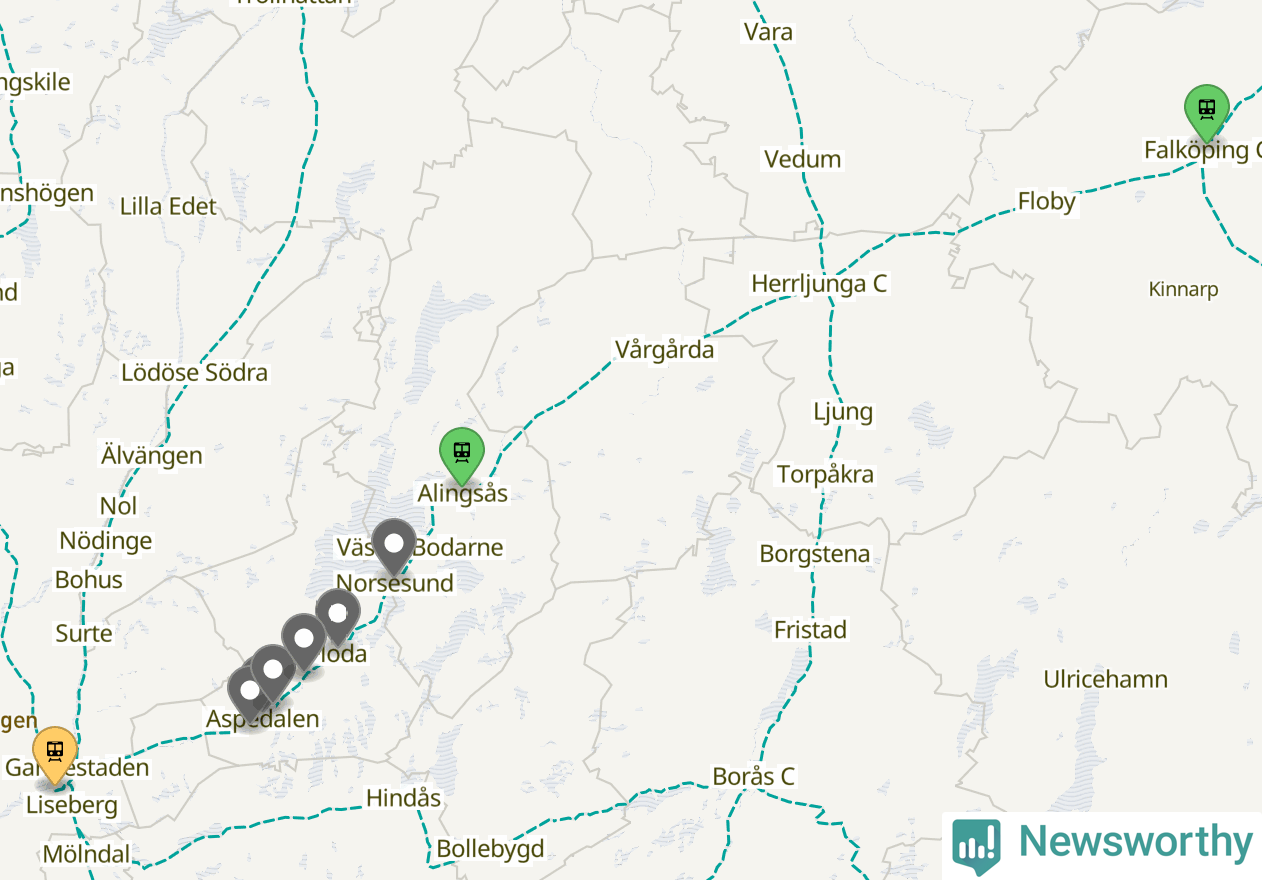This screenshot has width=1262, height=880.
Task: Click the green train marker at Falköping
Action: tap(1206, 110)
